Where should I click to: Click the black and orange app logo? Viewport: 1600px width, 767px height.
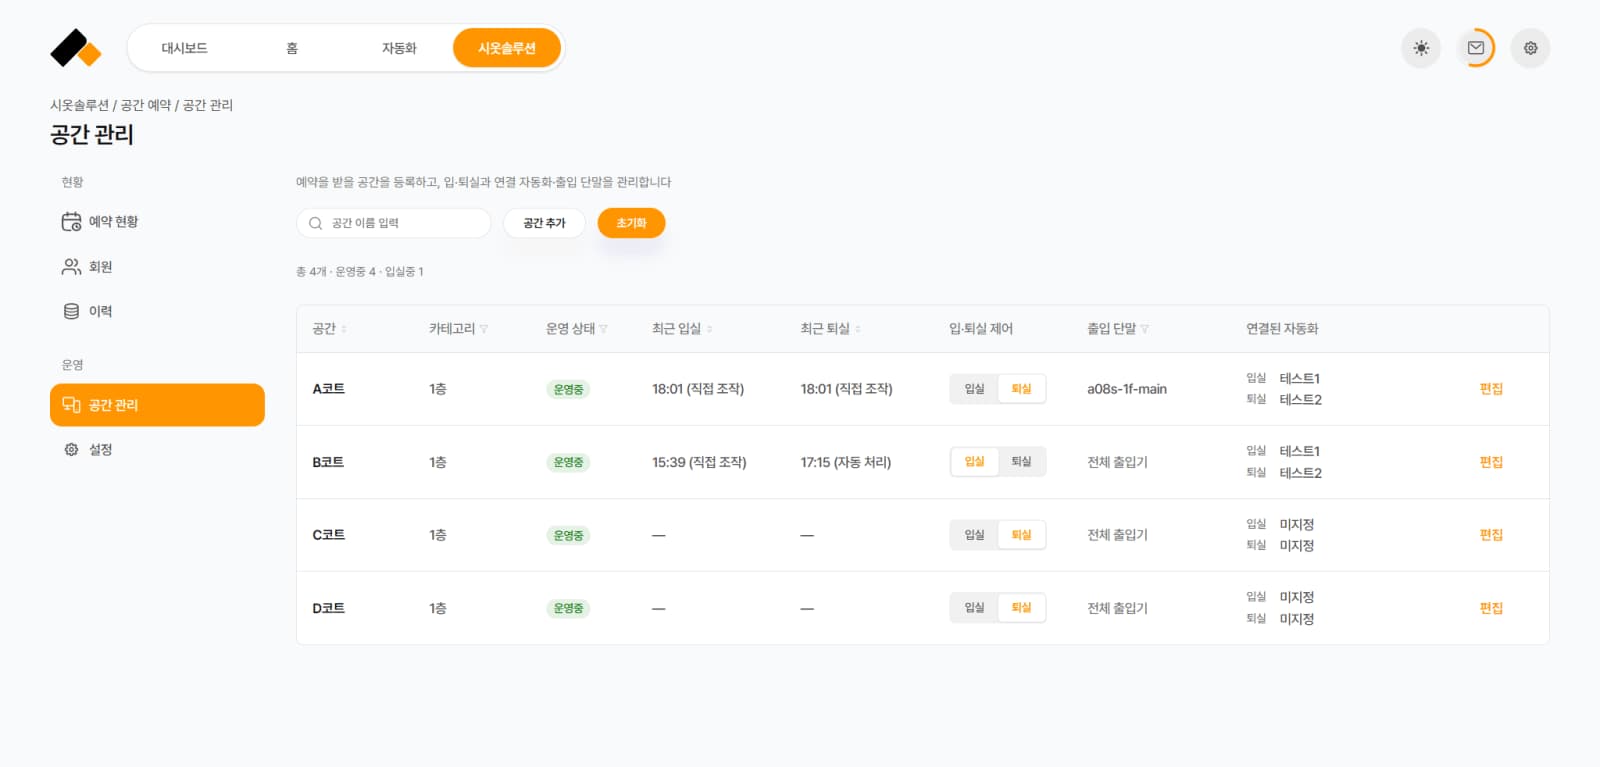click(76, 48)
